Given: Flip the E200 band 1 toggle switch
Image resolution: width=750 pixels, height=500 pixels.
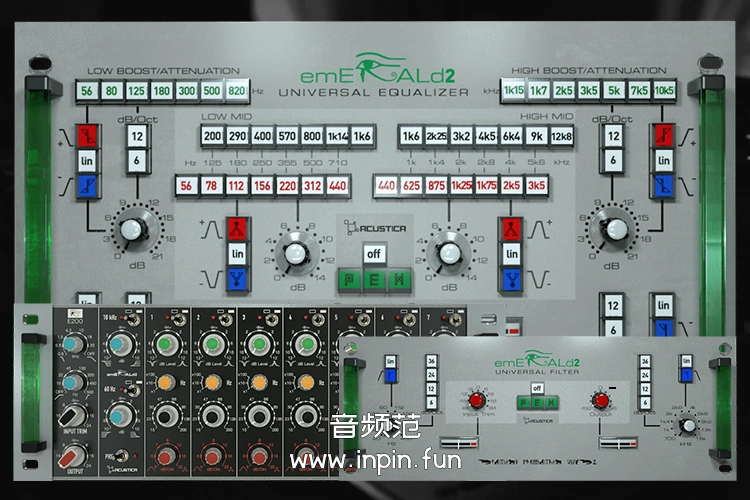Looking at the screenshot, I should tap(178, 320).
